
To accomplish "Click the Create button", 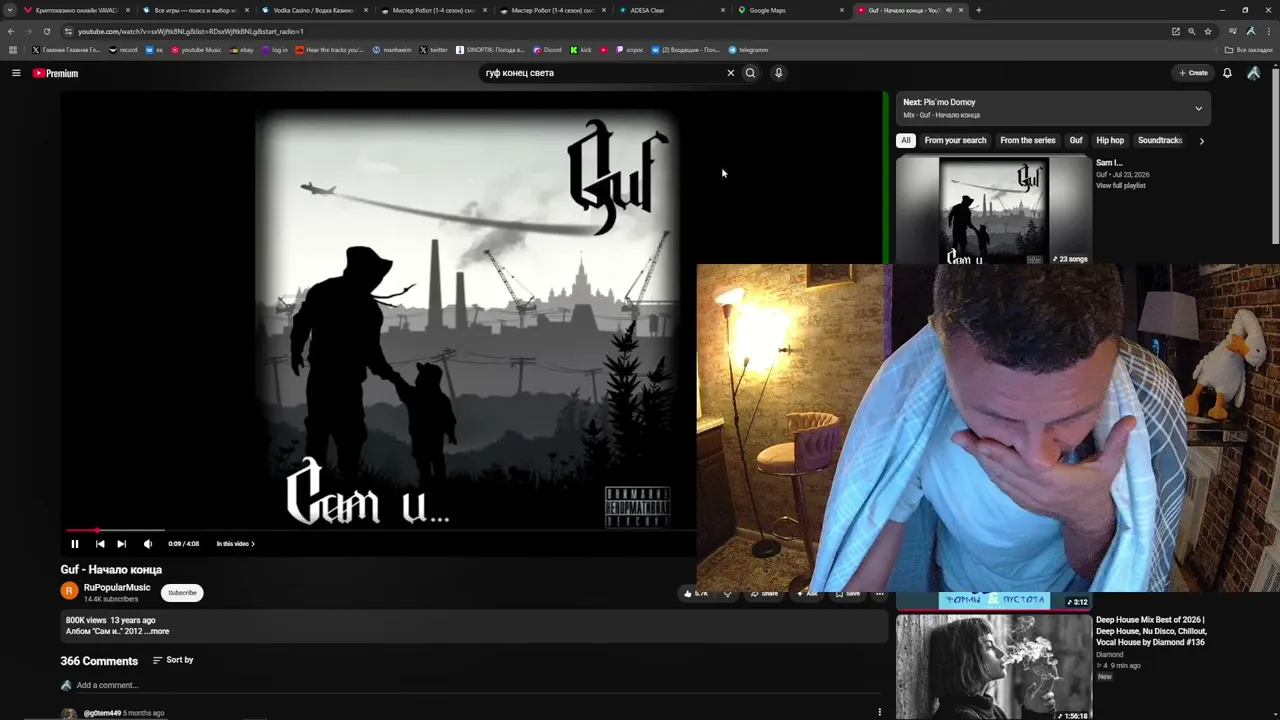I will [1193, 73].
